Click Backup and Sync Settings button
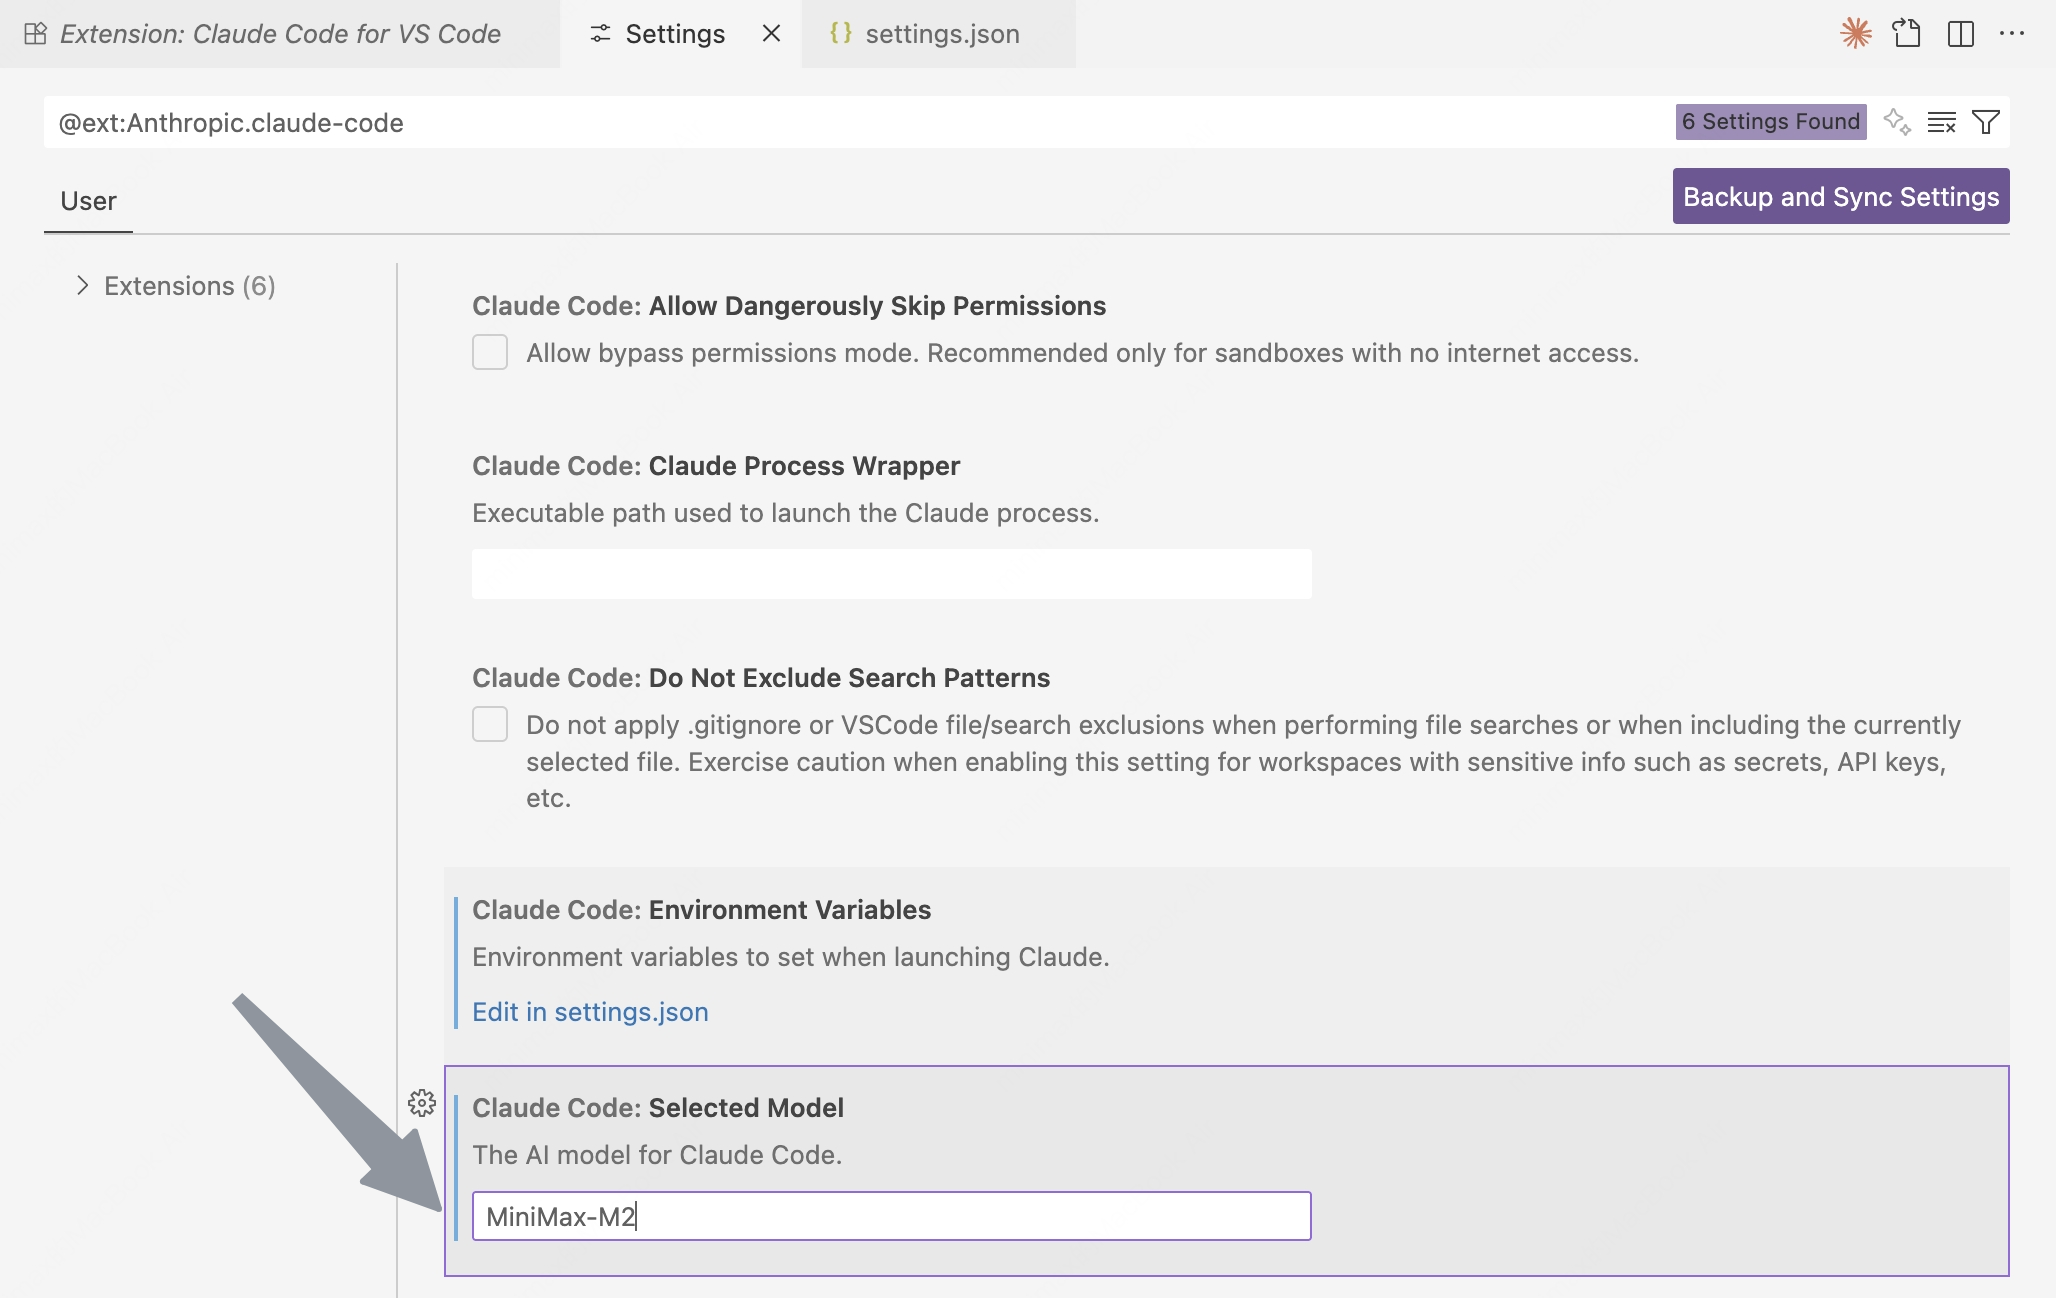Image resolution: width=2056 pixels, height=1298 pixels. 1840,196
